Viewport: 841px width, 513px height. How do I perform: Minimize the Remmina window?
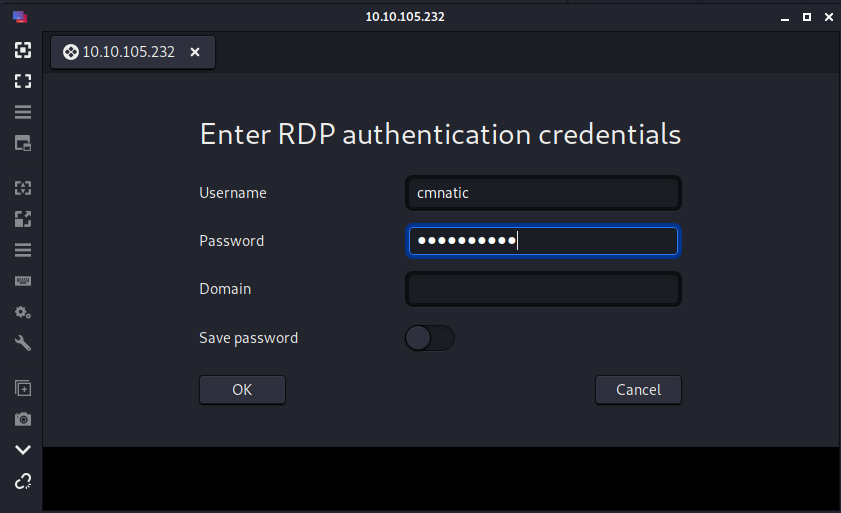pyautogui.click(x=785, y=18)
